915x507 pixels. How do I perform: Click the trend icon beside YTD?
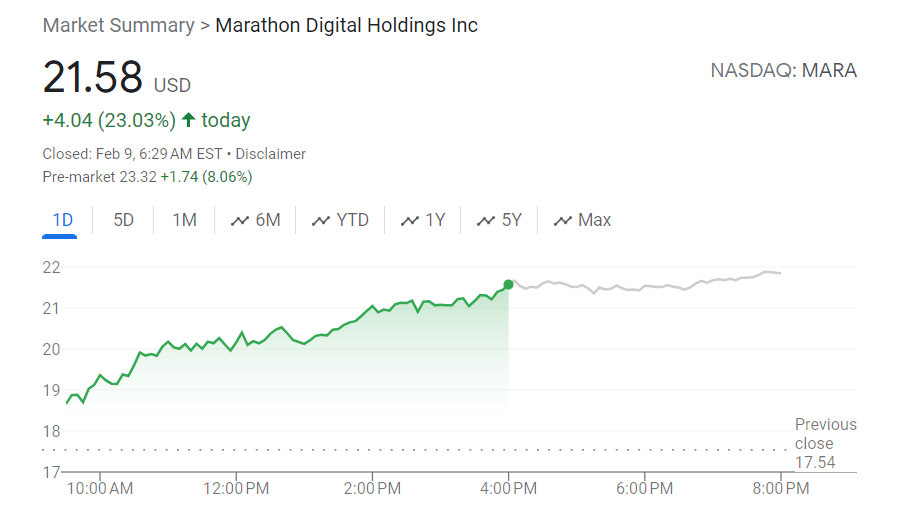[321, 221]
